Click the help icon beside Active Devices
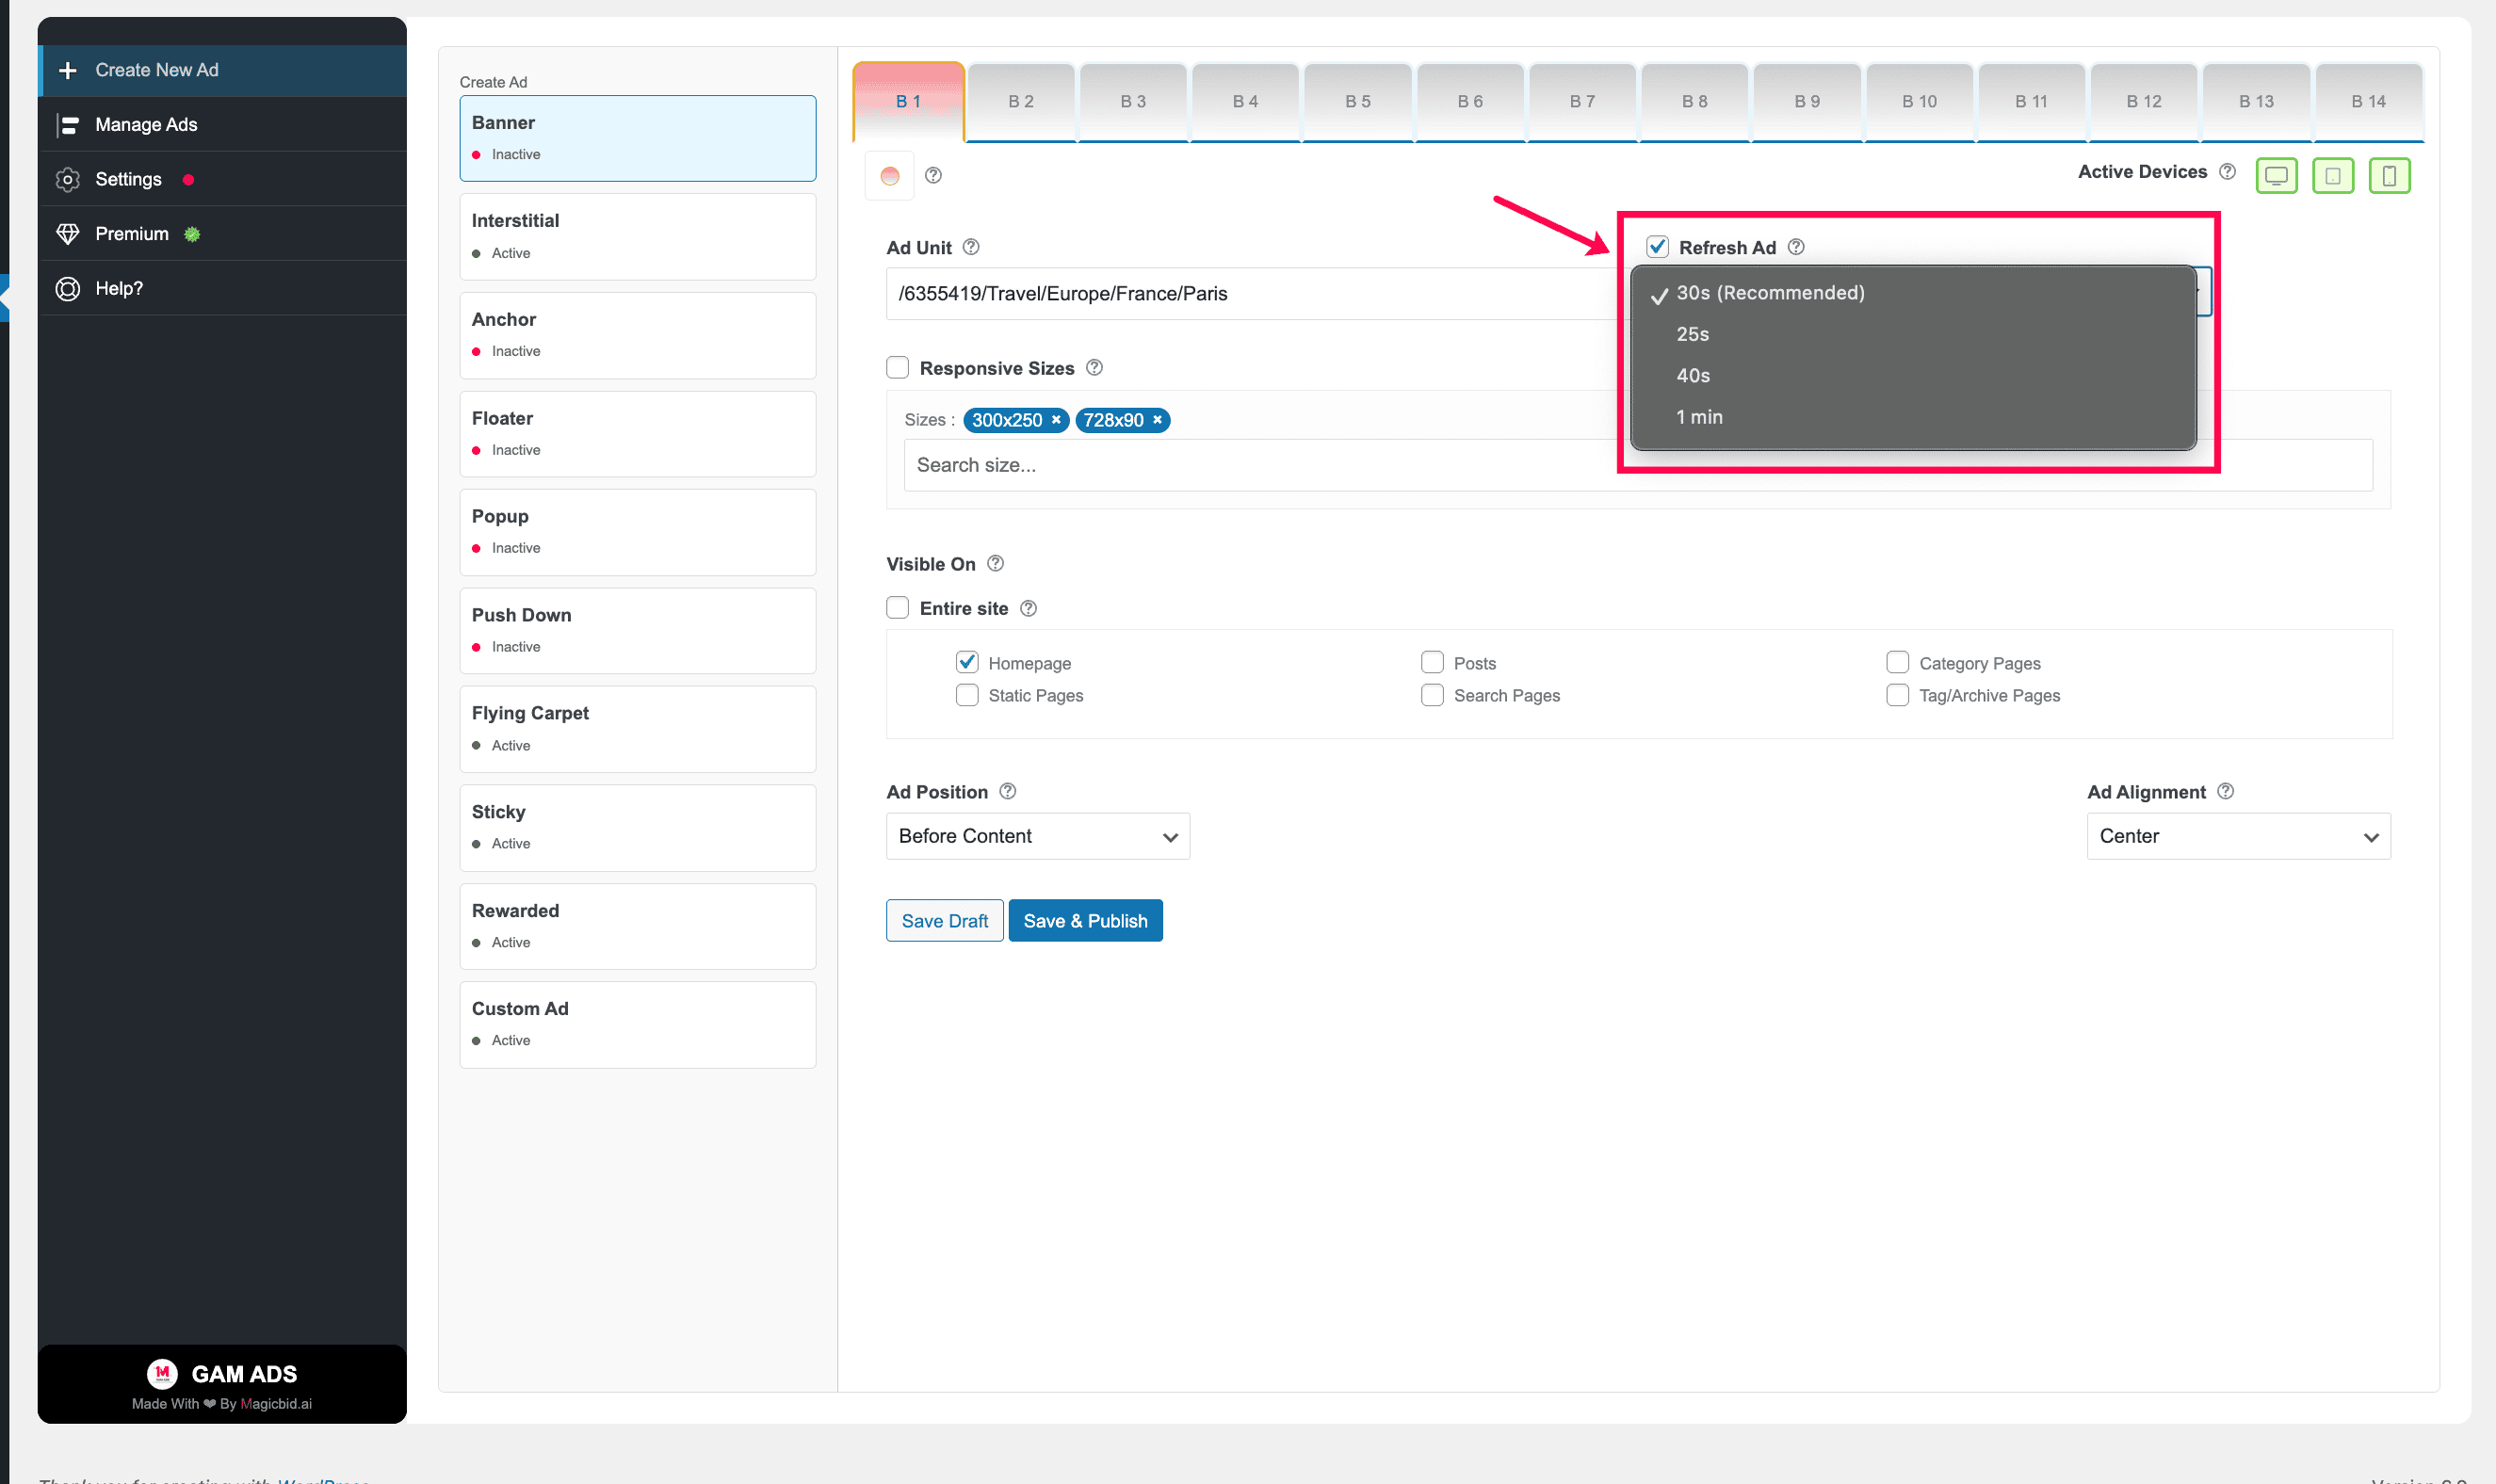2496x1484 pixels. tap(2227, 172)
